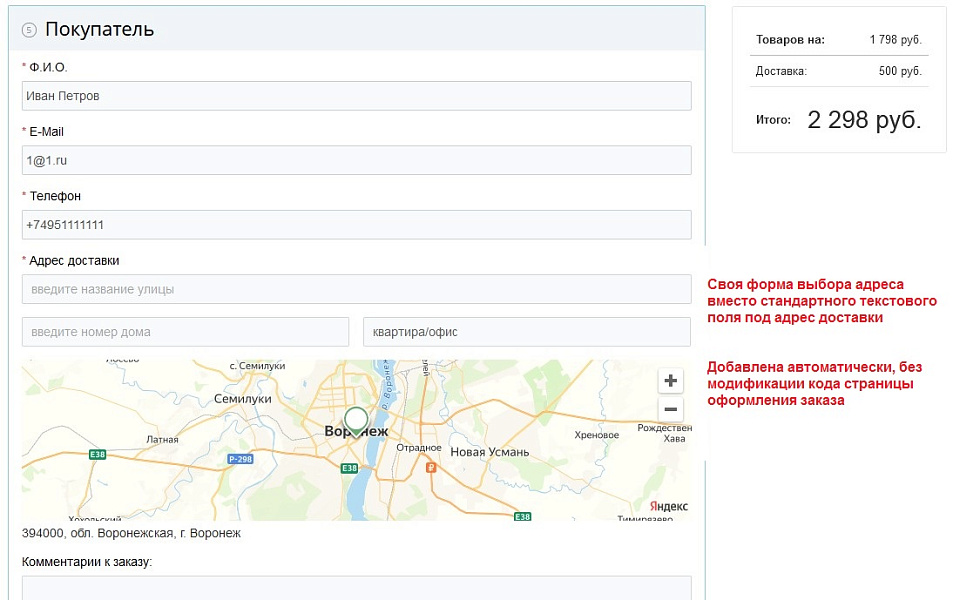Image resolution: width=953 pixels, height=600 pixels.
Task: Click the P-298 road shield on map
Action: pos(240,459)
